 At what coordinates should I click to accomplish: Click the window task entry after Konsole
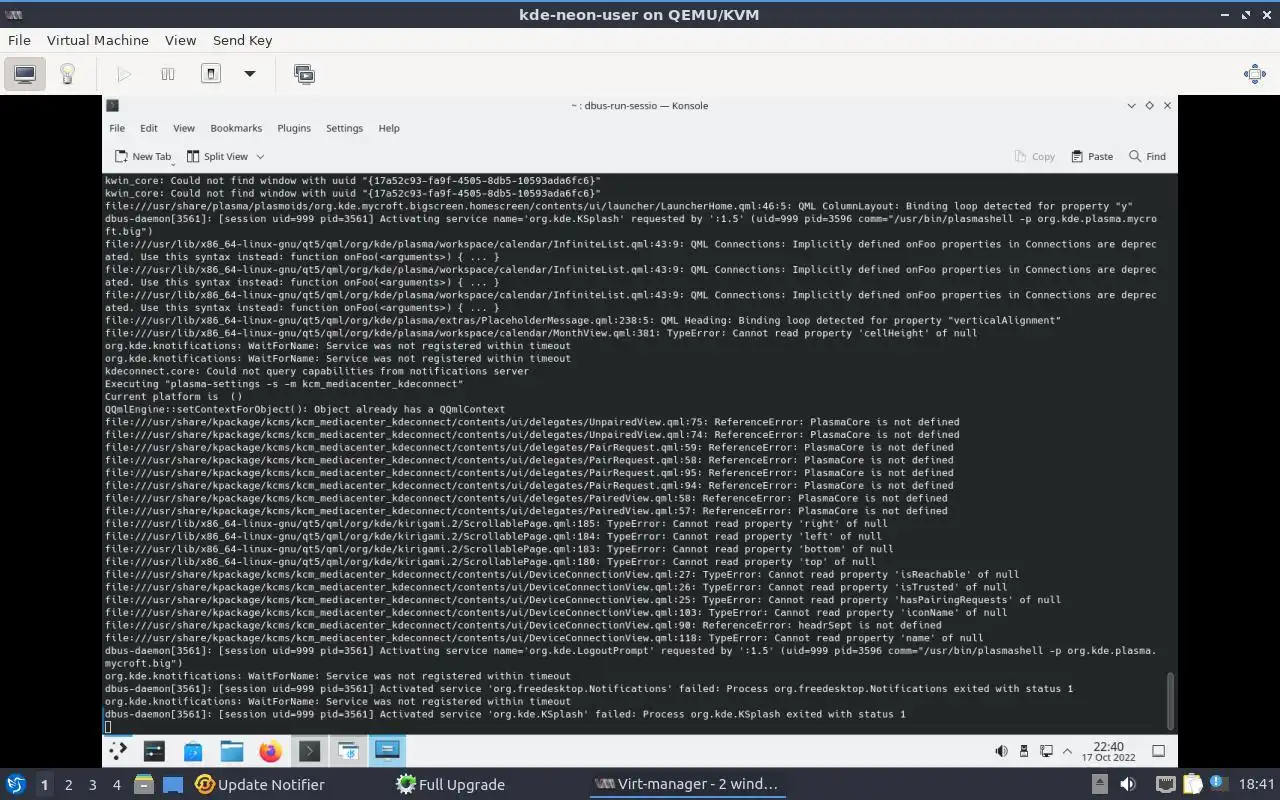tap(348, 751)
